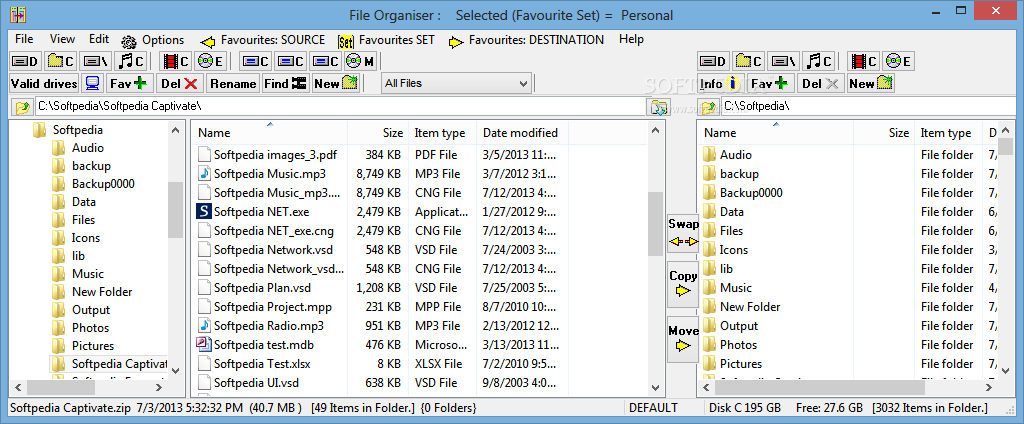
Task: Click the destination path input field
Action: (x=867, y=106)
